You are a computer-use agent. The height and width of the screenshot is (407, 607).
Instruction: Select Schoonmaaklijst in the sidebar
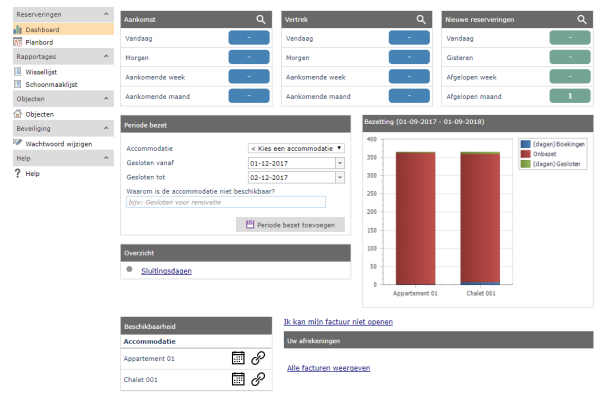[x=51, y=84]
